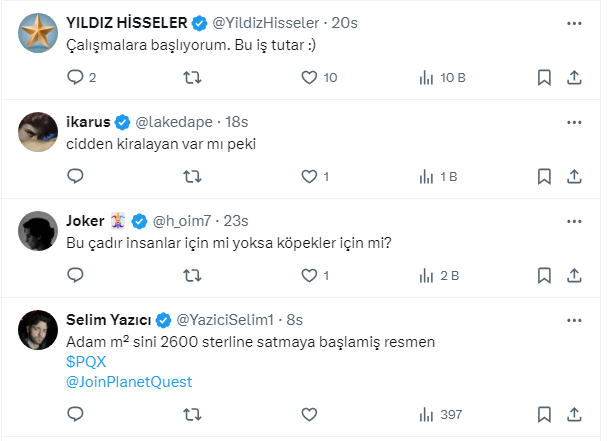Bookmark the YILDIZ HİSSELER tweet
615x441 pixels.
[543, 77]
